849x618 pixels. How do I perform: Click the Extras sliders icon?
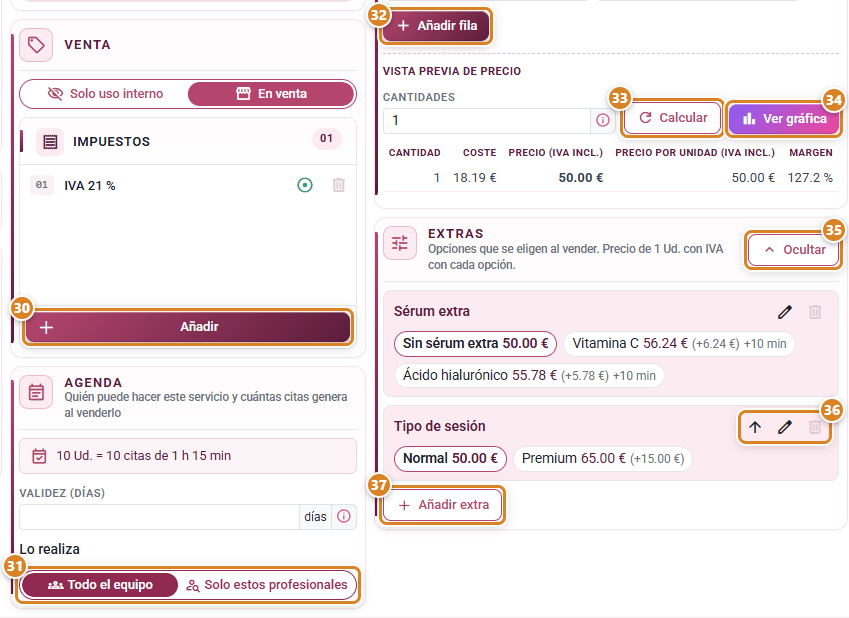coord(400,243)
